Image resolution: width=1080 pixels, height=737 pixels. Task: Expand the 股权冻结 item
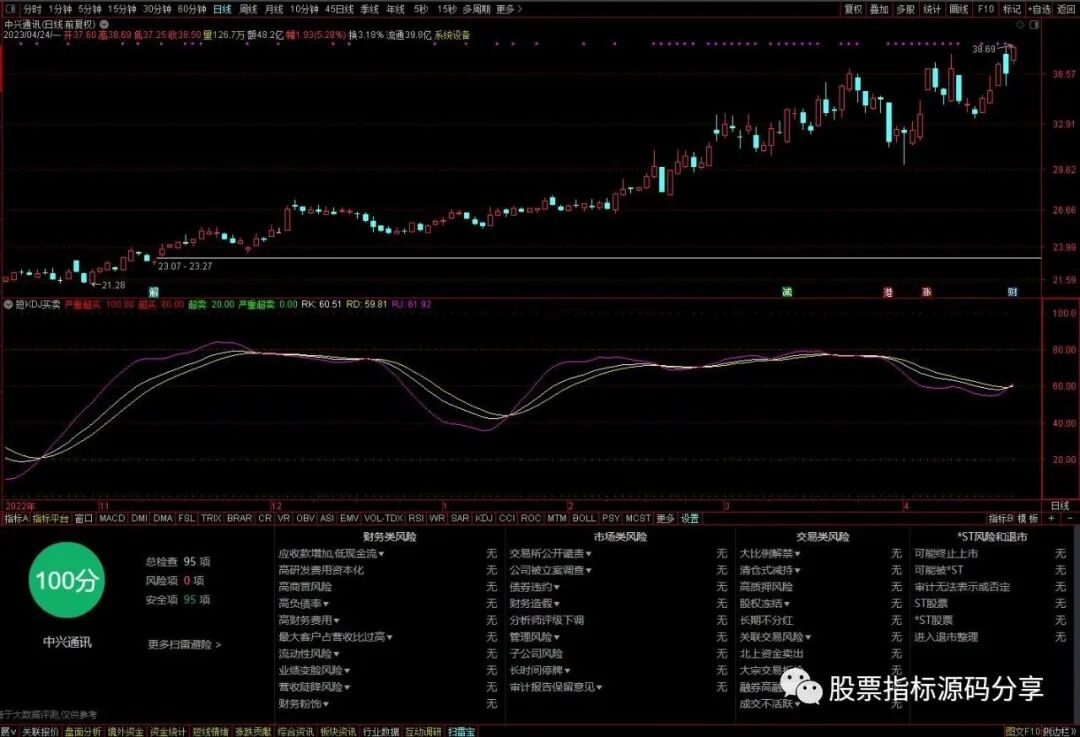[x=765, y=603]
